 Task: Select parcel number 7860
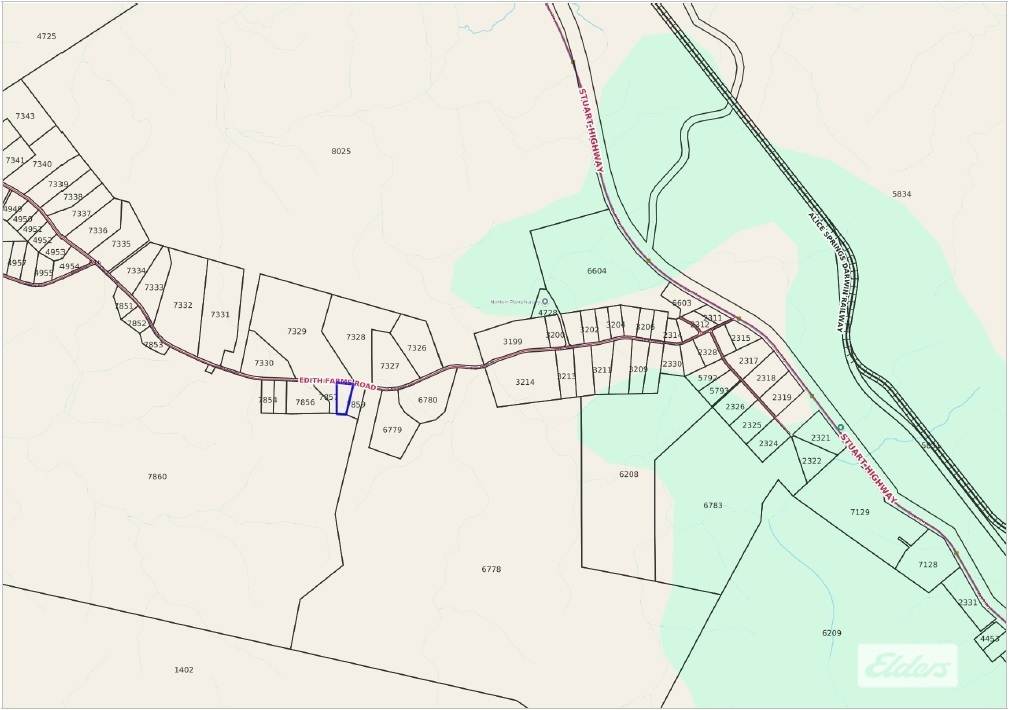[157, 476]
